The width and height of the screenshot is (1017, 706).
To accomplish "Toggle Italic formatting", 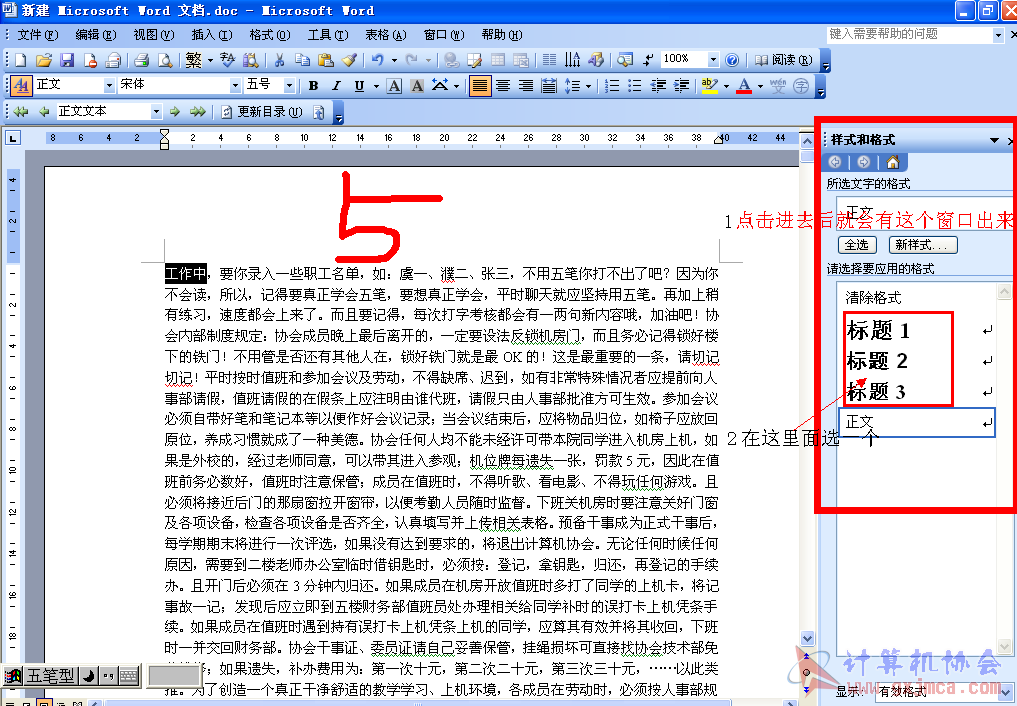I will pos(336,86).
